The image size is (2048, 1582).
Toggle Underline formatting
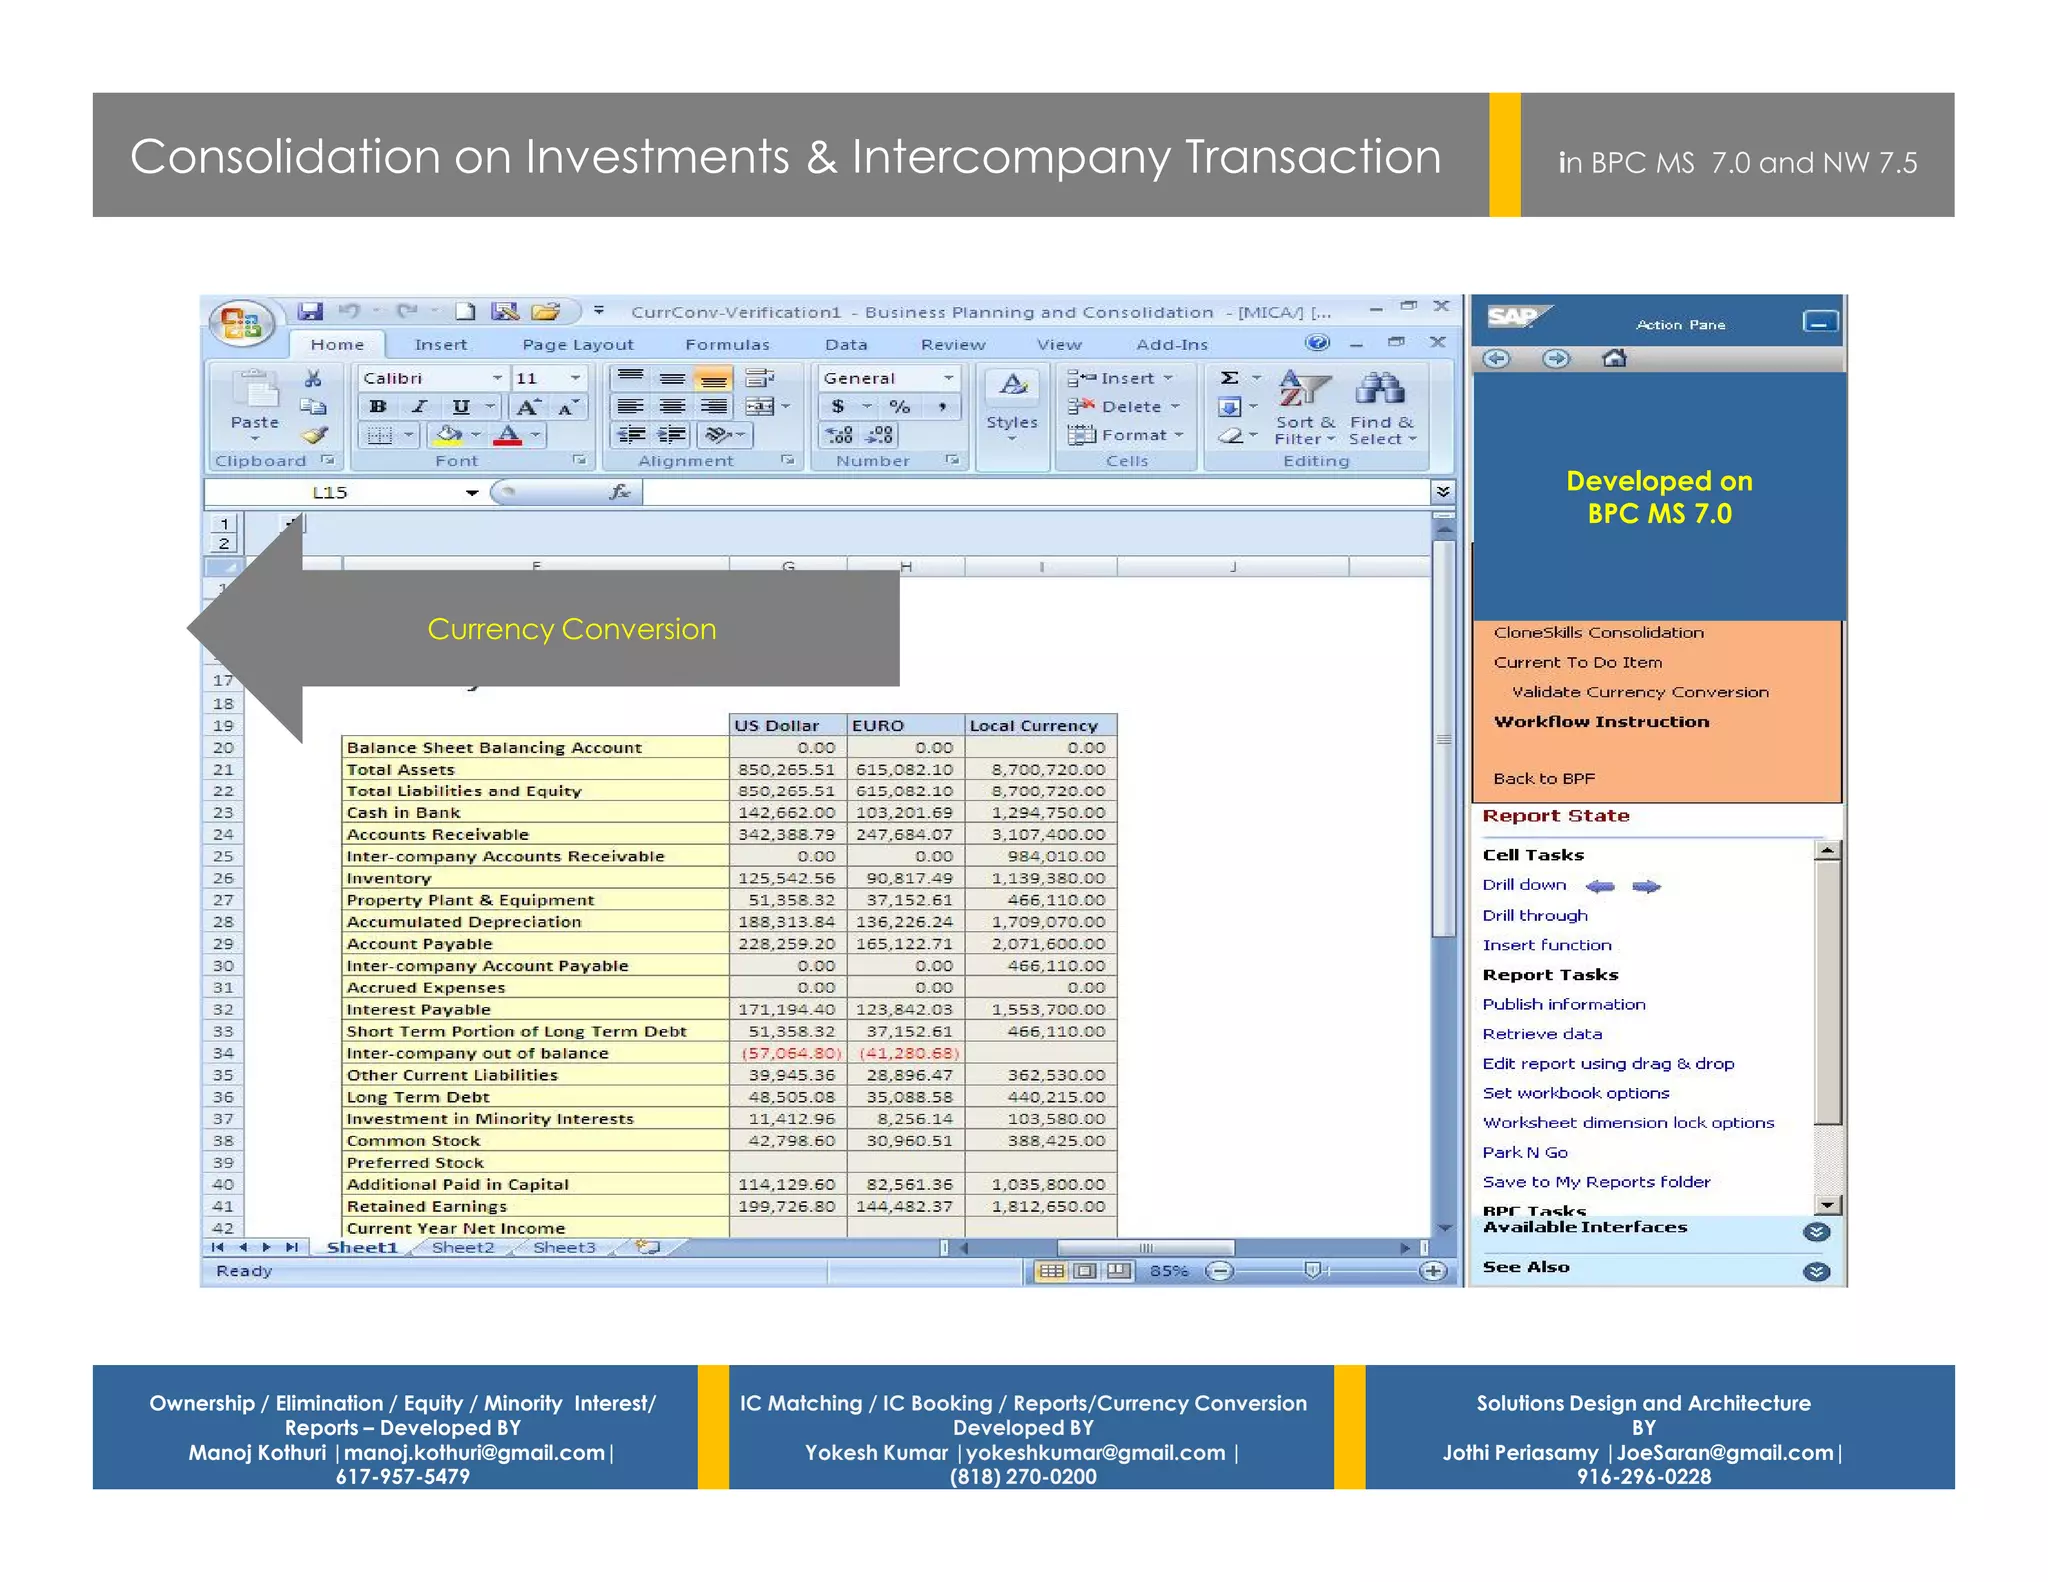point(460,406)
